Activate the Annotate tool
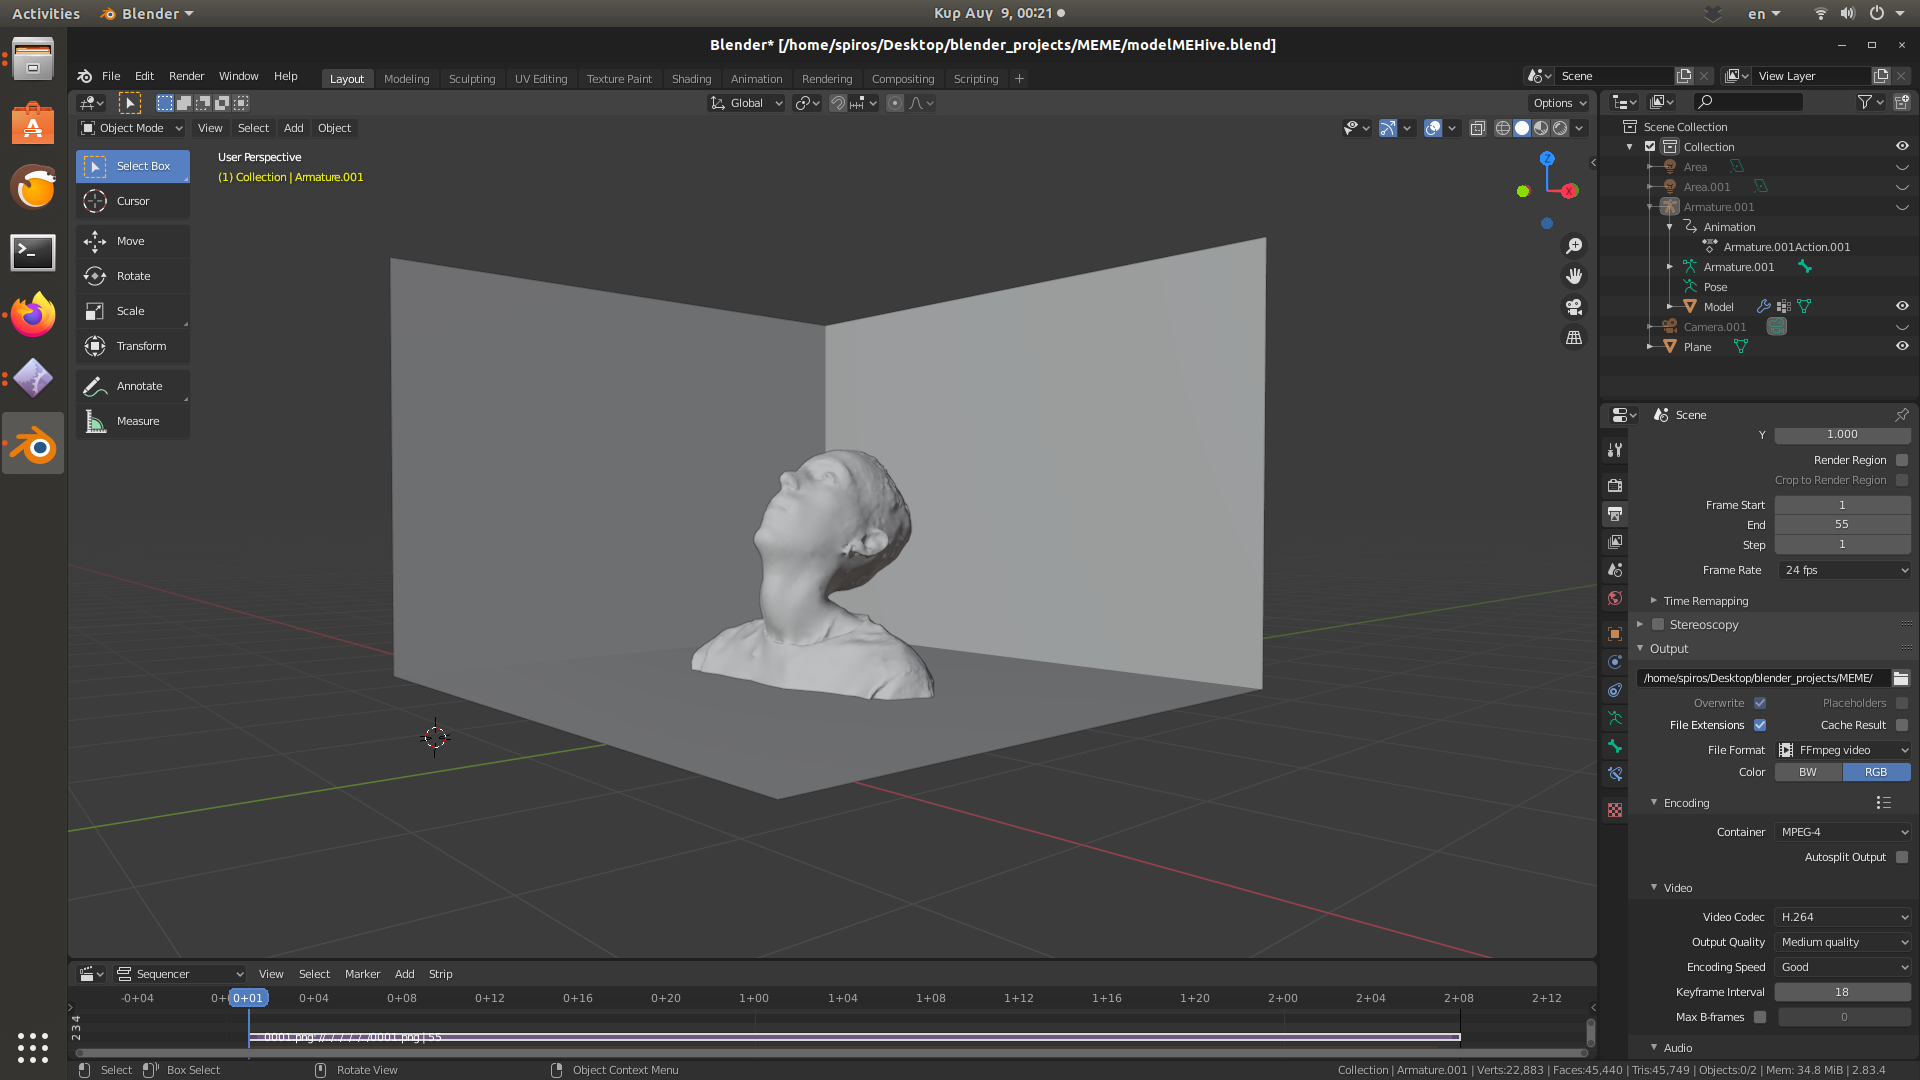Screen dimensions: 1920x1080 click(x=132, y=386)
